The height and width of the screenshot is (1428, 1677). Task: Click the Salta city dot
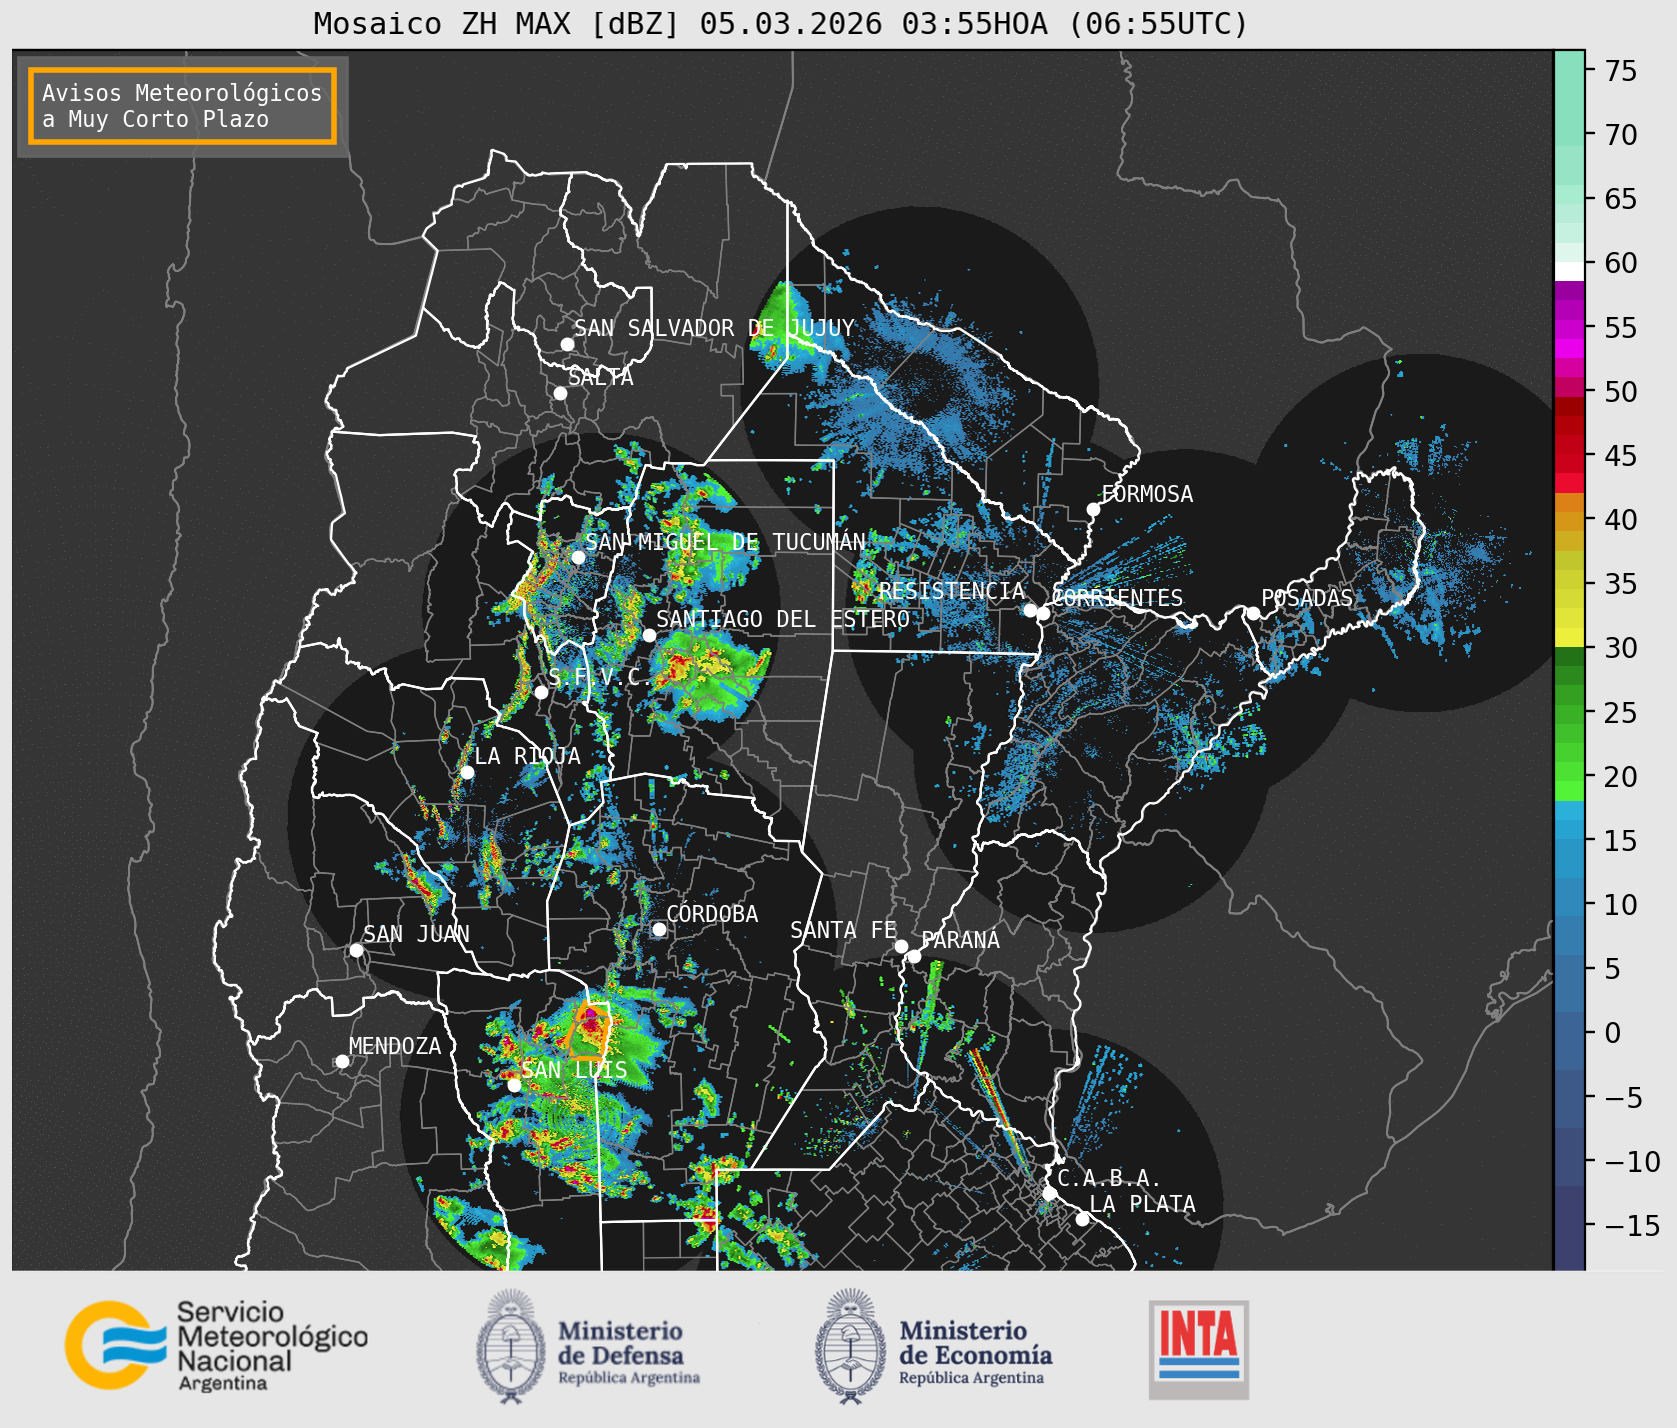point(561,393)
